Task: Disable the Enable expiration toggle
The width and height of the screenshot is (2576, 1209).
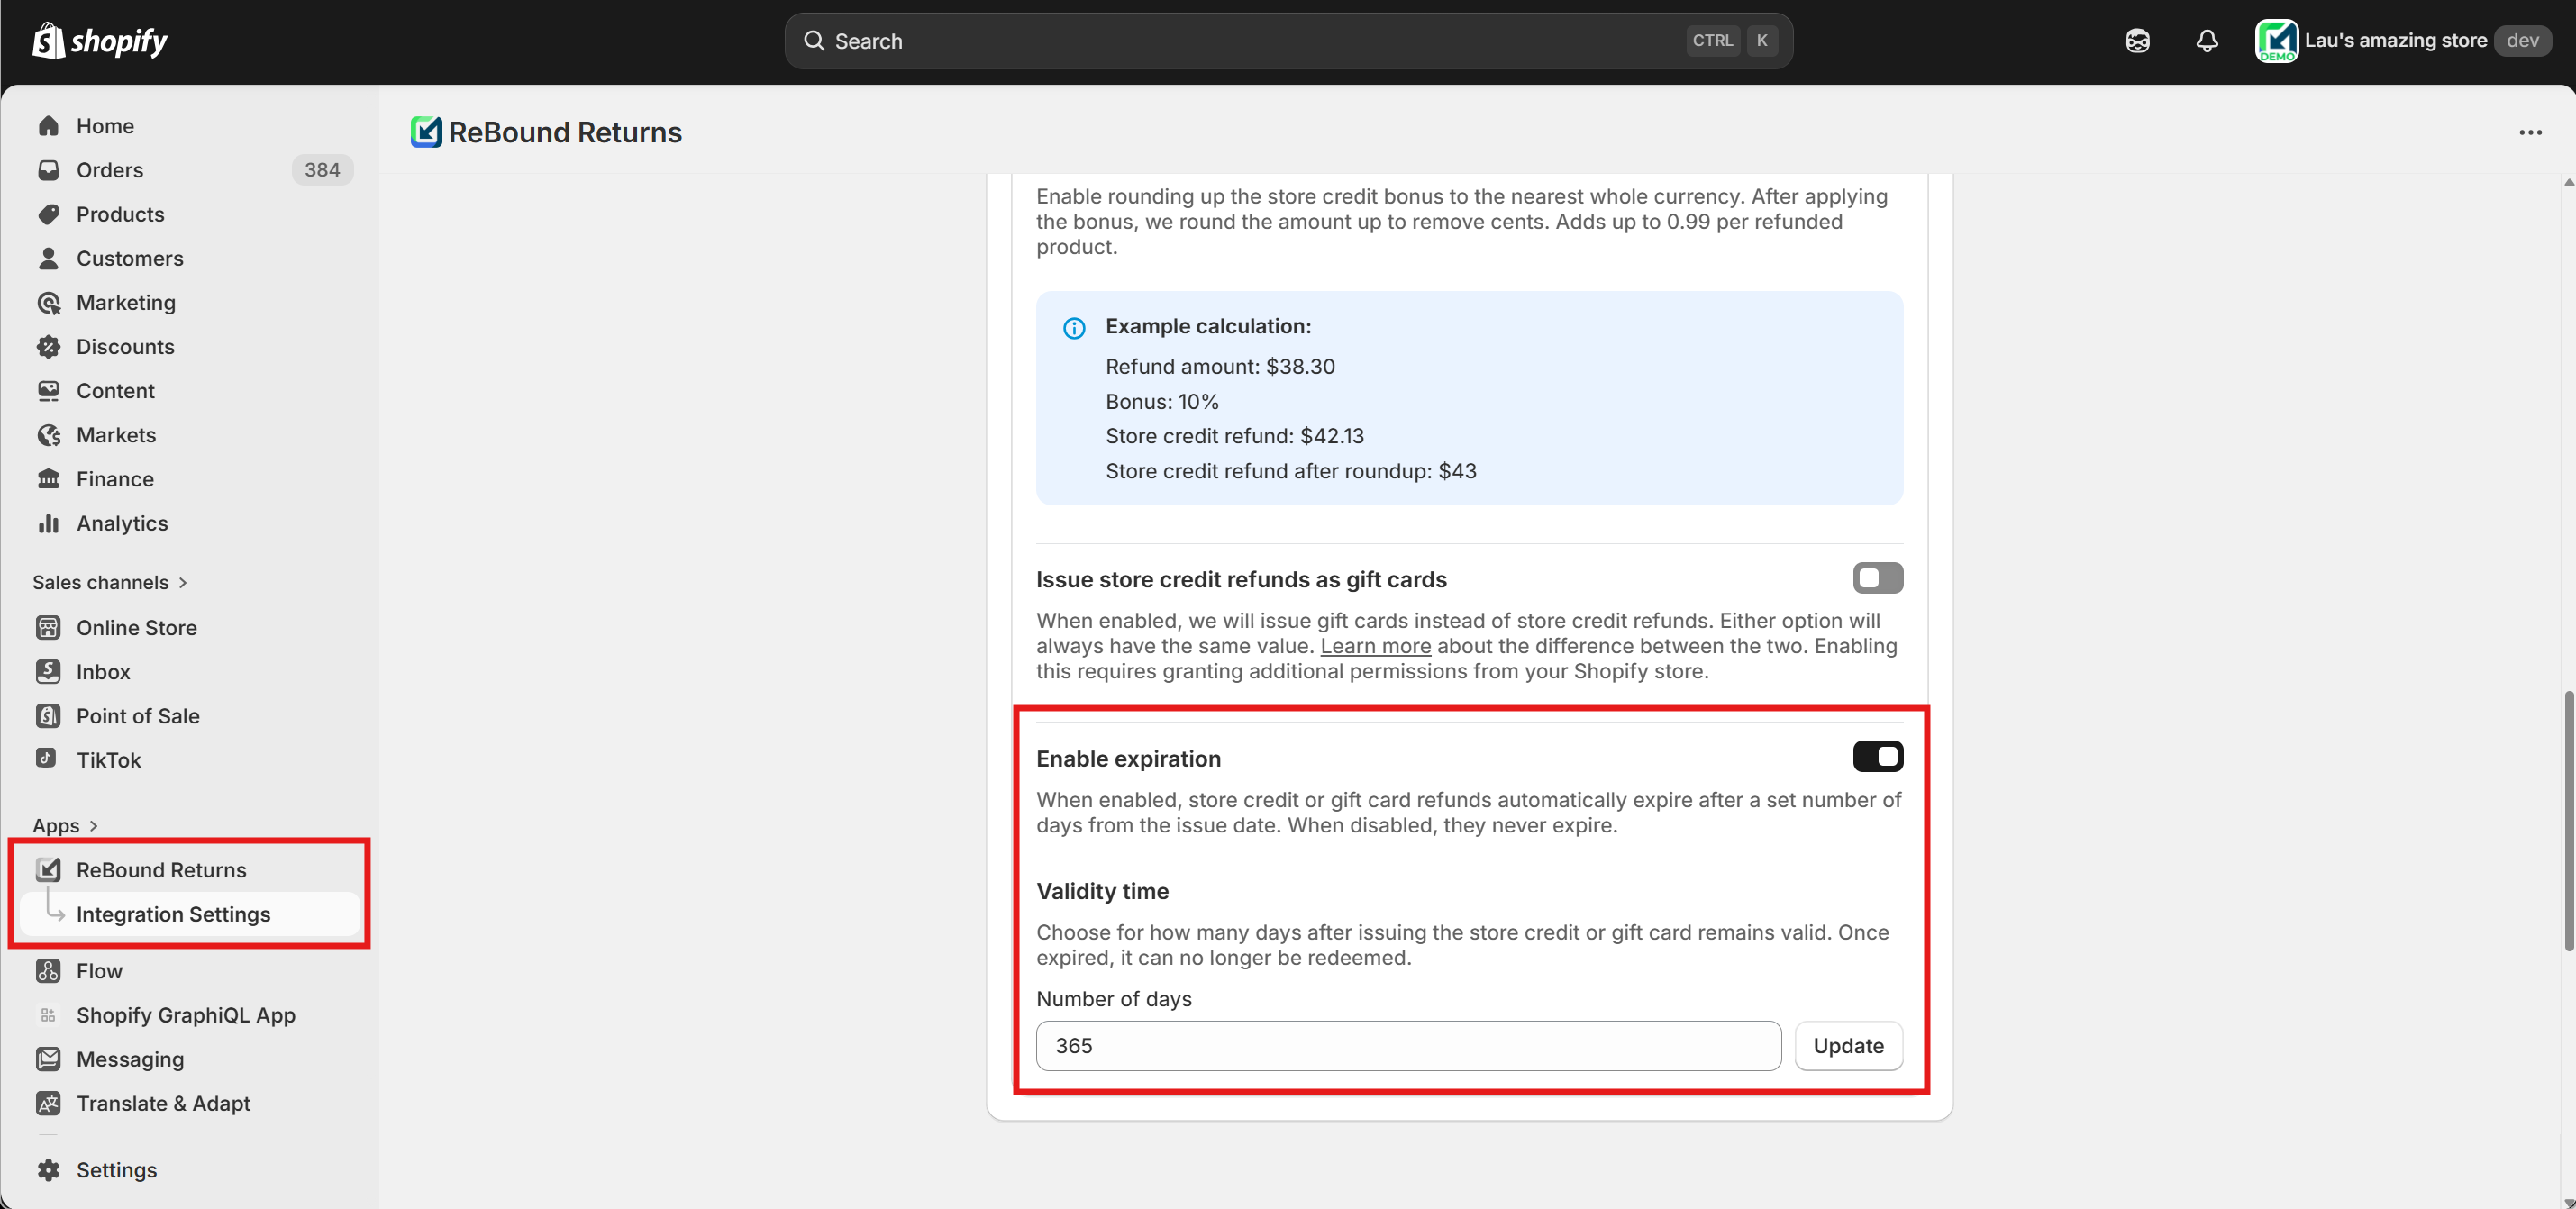Action: click(1877, 757)
